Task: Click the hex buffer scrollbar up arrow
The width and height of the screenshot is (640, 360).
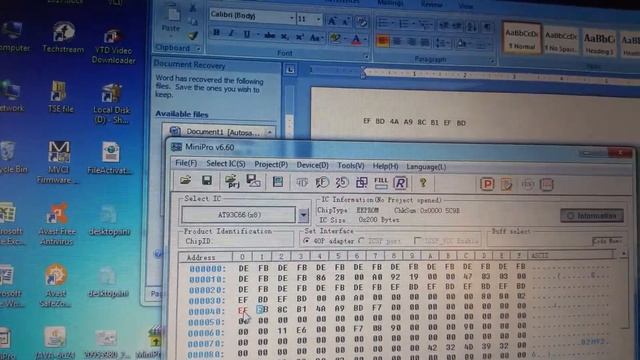Action: (x=624, y=254)
